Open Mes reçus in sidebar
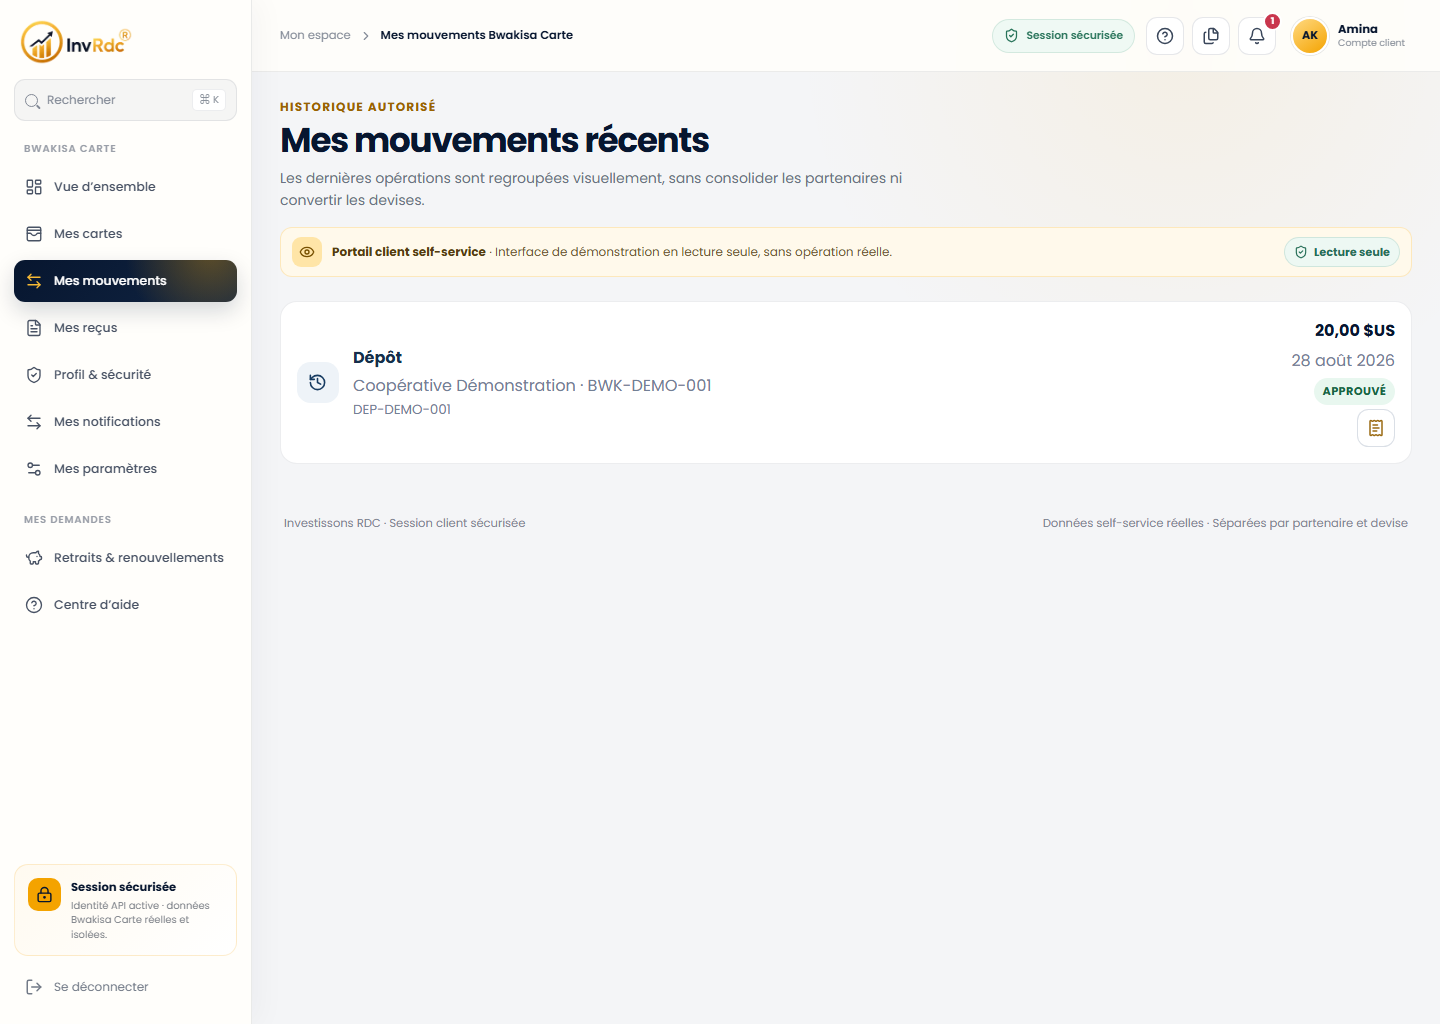 (125, 328)
